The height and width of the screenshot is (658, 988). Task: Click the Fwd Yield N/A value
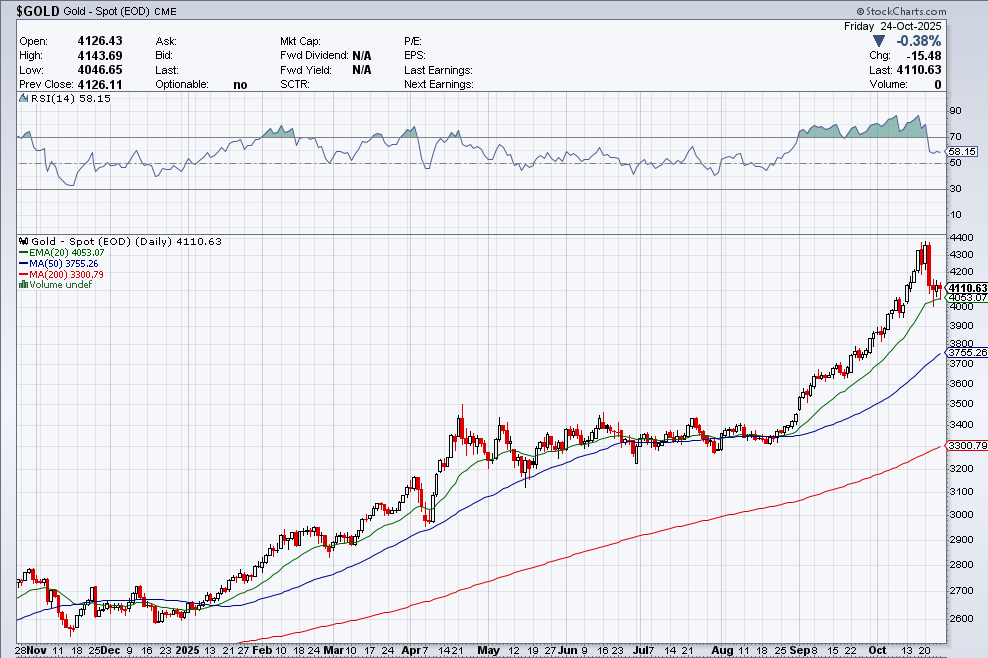tap(362, 70)
